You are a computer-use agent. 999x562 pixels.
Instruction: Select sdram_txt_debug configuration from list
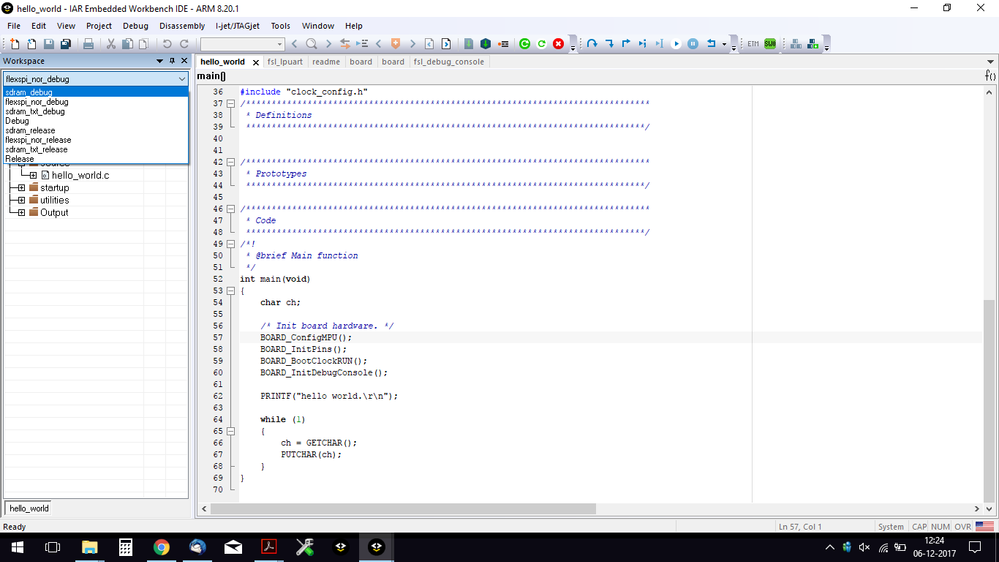tap(96, 112)
